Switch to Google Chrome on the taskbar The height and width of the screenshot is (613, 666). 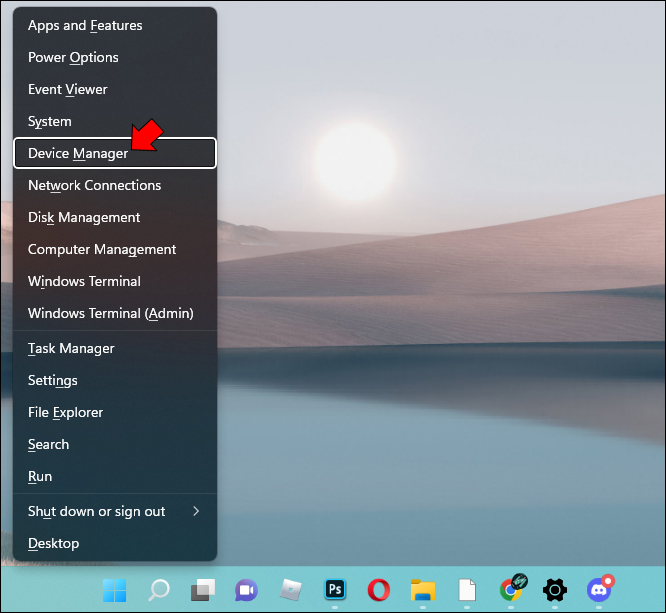(x=512, y=588)
